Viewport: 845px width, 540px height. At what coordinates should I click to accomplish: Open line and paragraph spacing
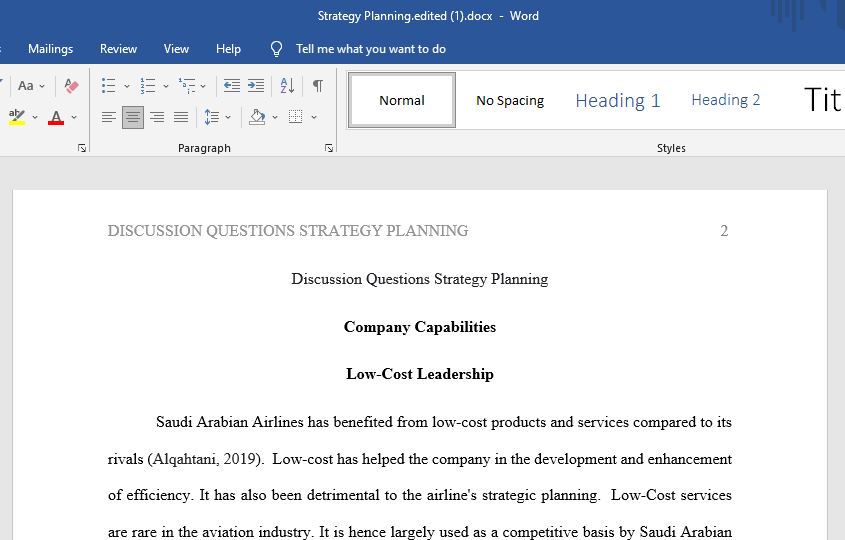[x=211, y=117]
